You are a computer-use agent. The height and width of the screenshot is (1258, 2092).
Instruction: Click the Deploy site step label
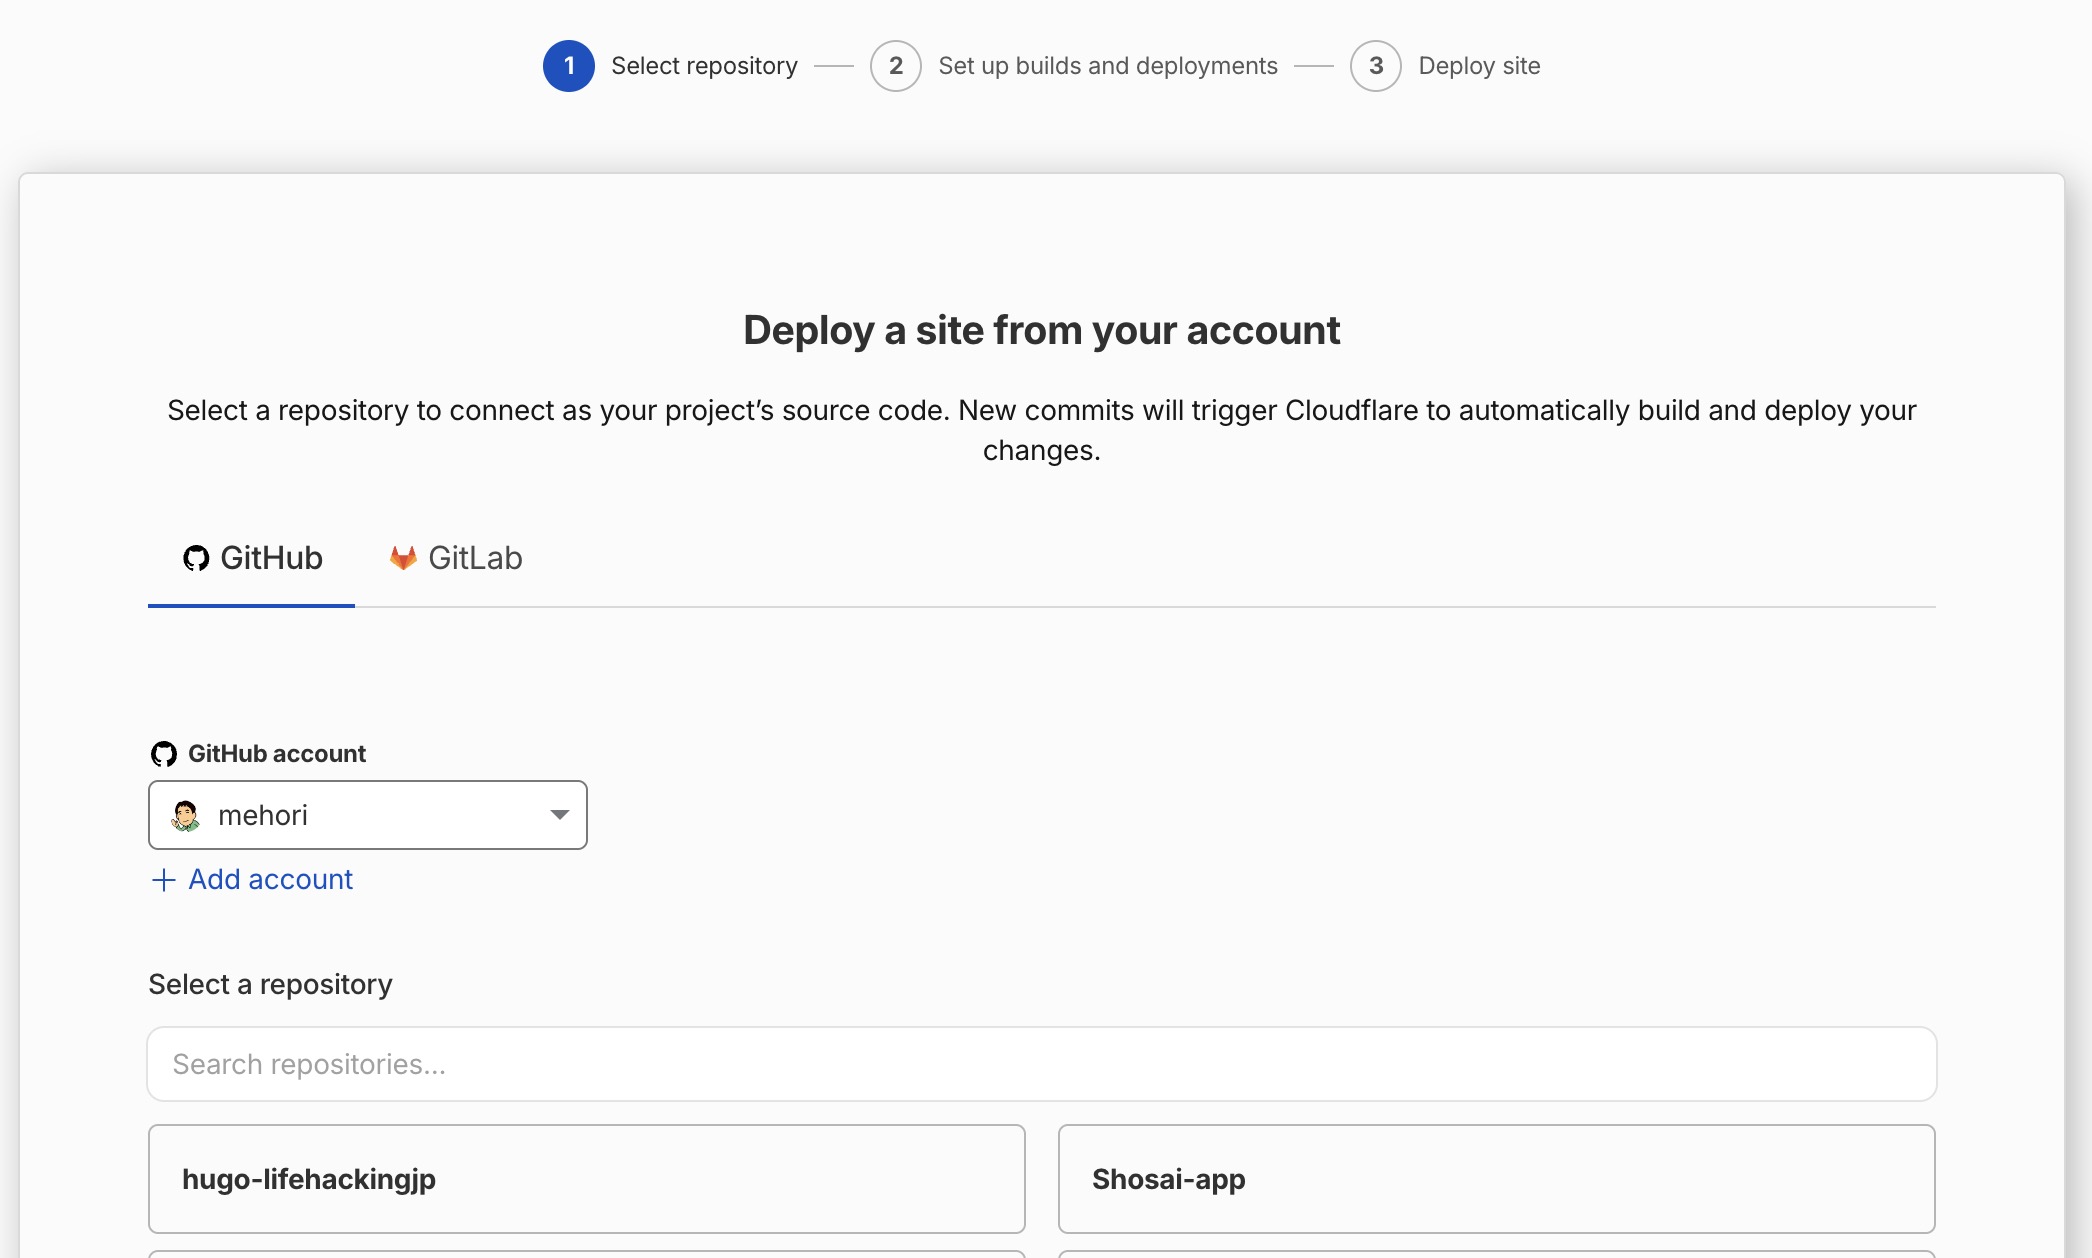[1480, 66]
